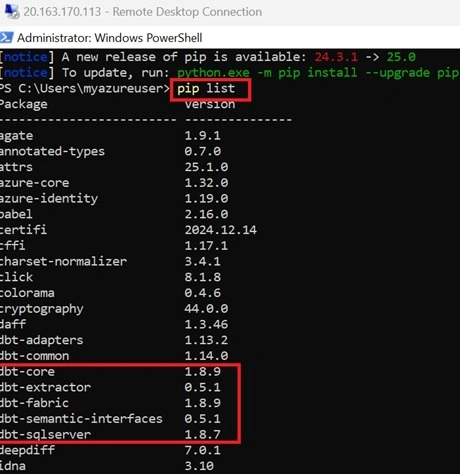
Task: Click the azure-core version 1.32.0
Action: (206, 183)
